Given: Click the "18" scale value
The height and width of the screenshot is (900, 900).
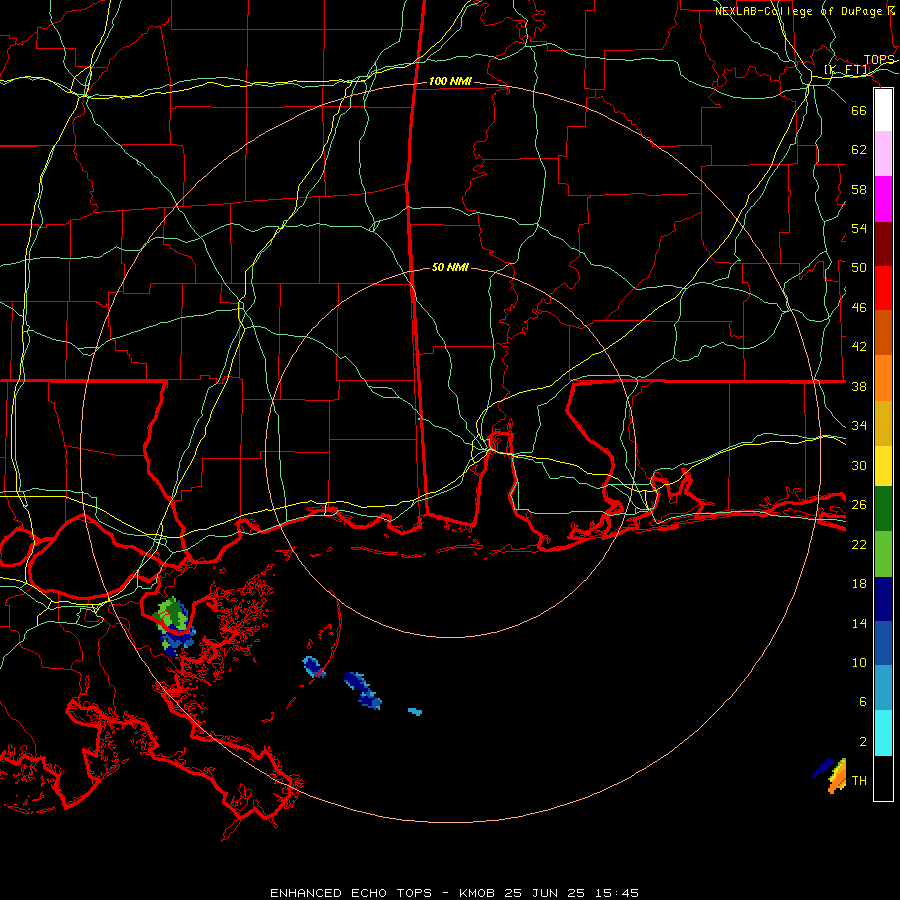Looking at the screenshot, I should (859, 584).
